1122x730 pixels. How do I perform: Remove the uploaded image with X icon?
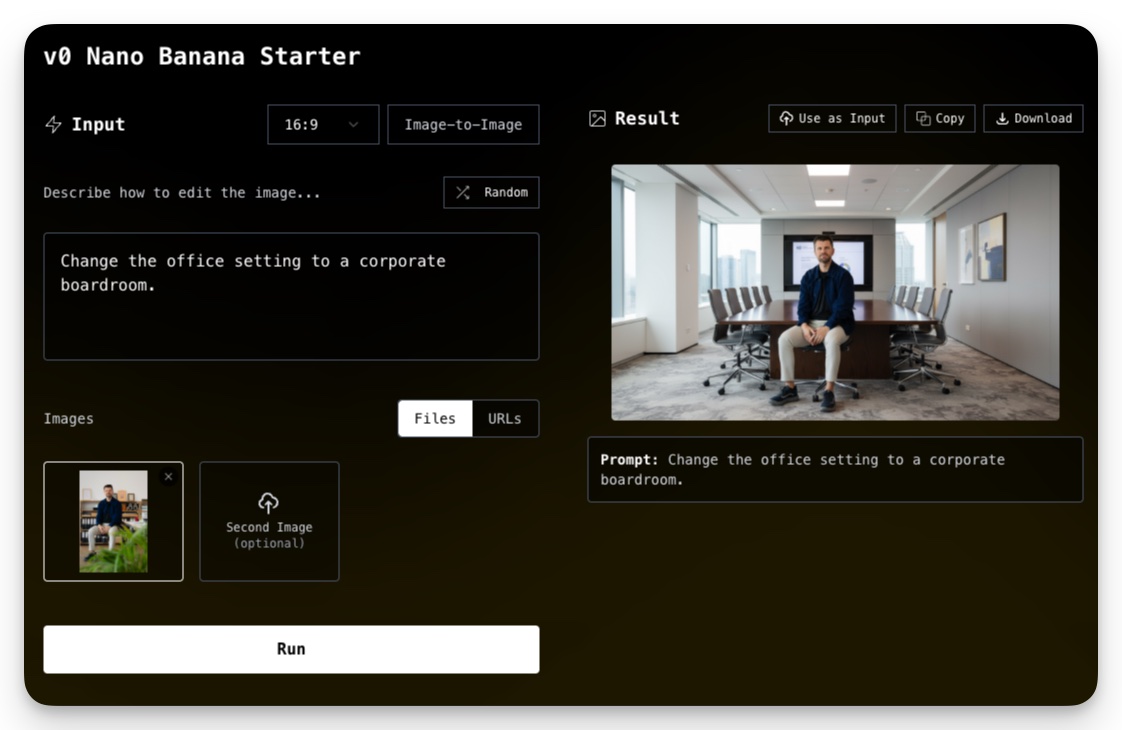[x=168, y=477]
